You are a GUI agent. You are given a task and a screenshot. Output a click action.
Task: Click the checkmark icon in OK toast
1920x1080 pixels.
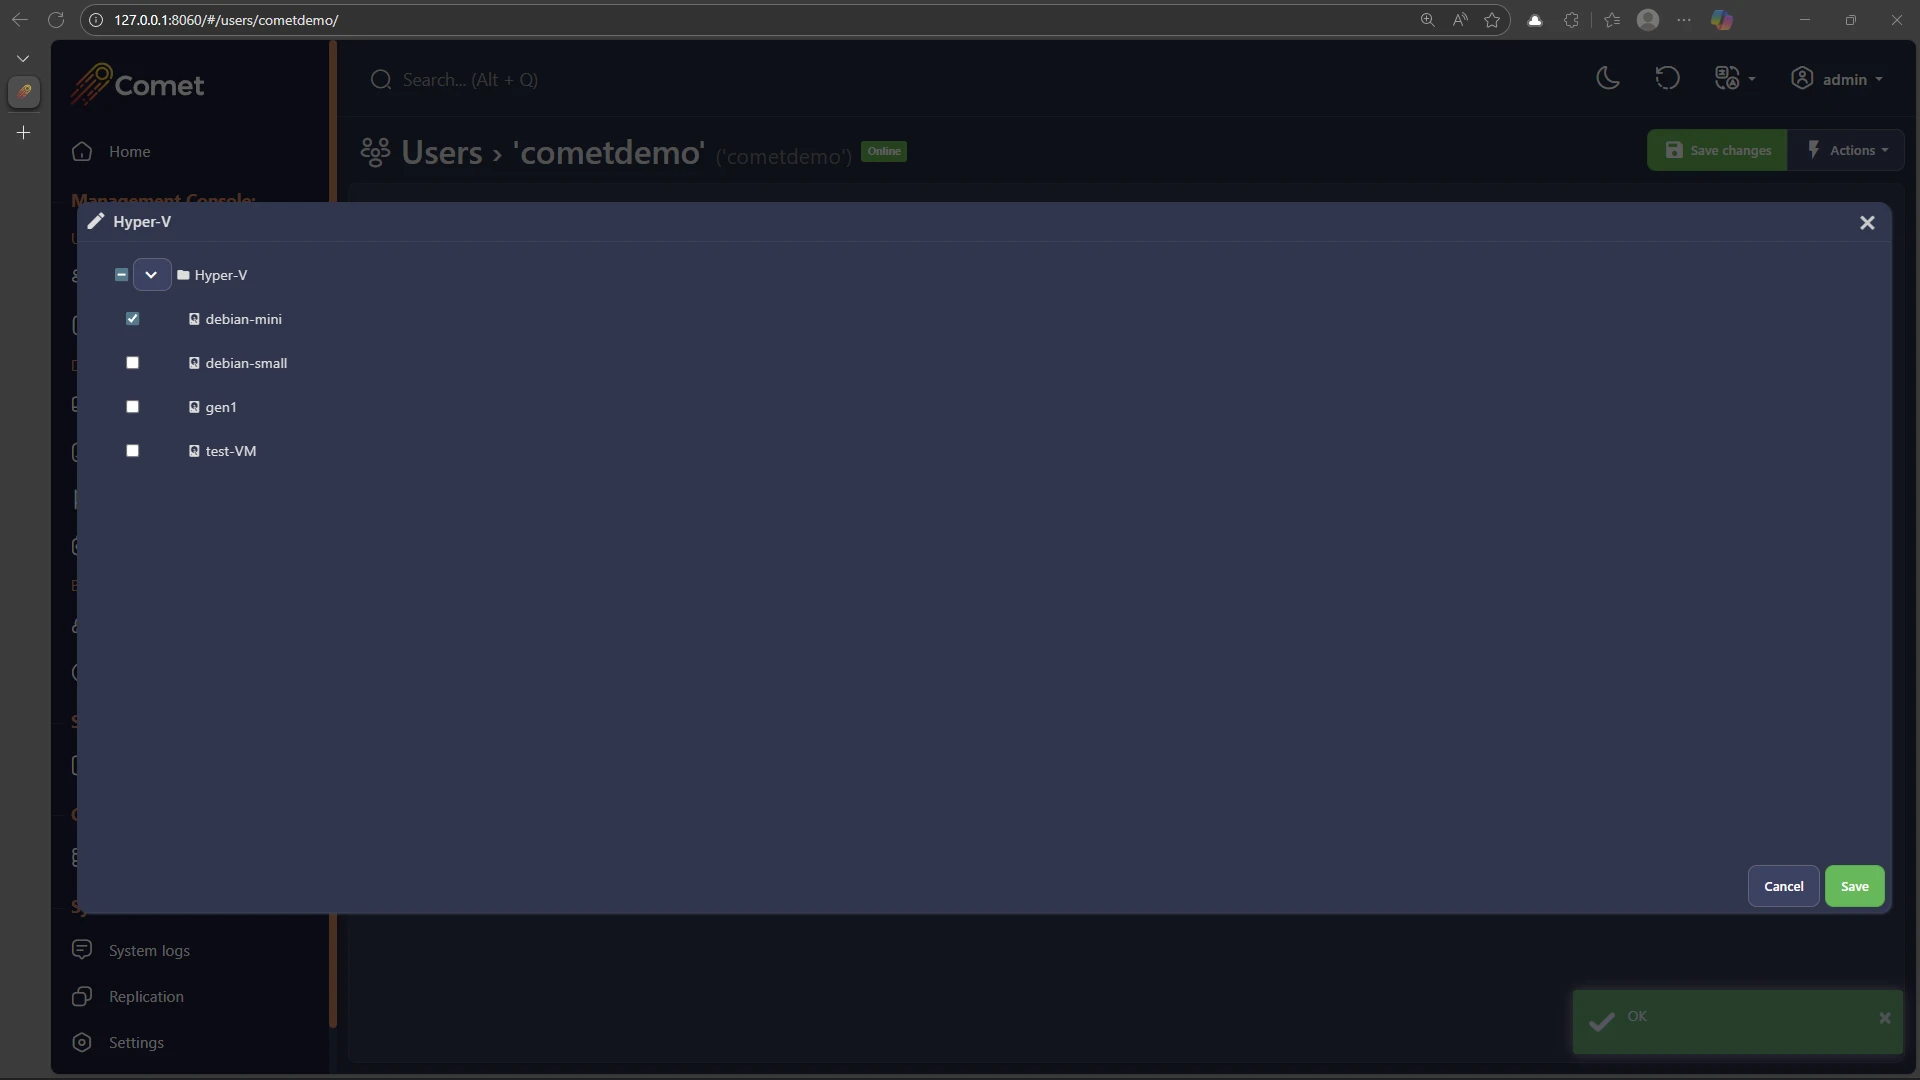(x=1602, y=1021)
